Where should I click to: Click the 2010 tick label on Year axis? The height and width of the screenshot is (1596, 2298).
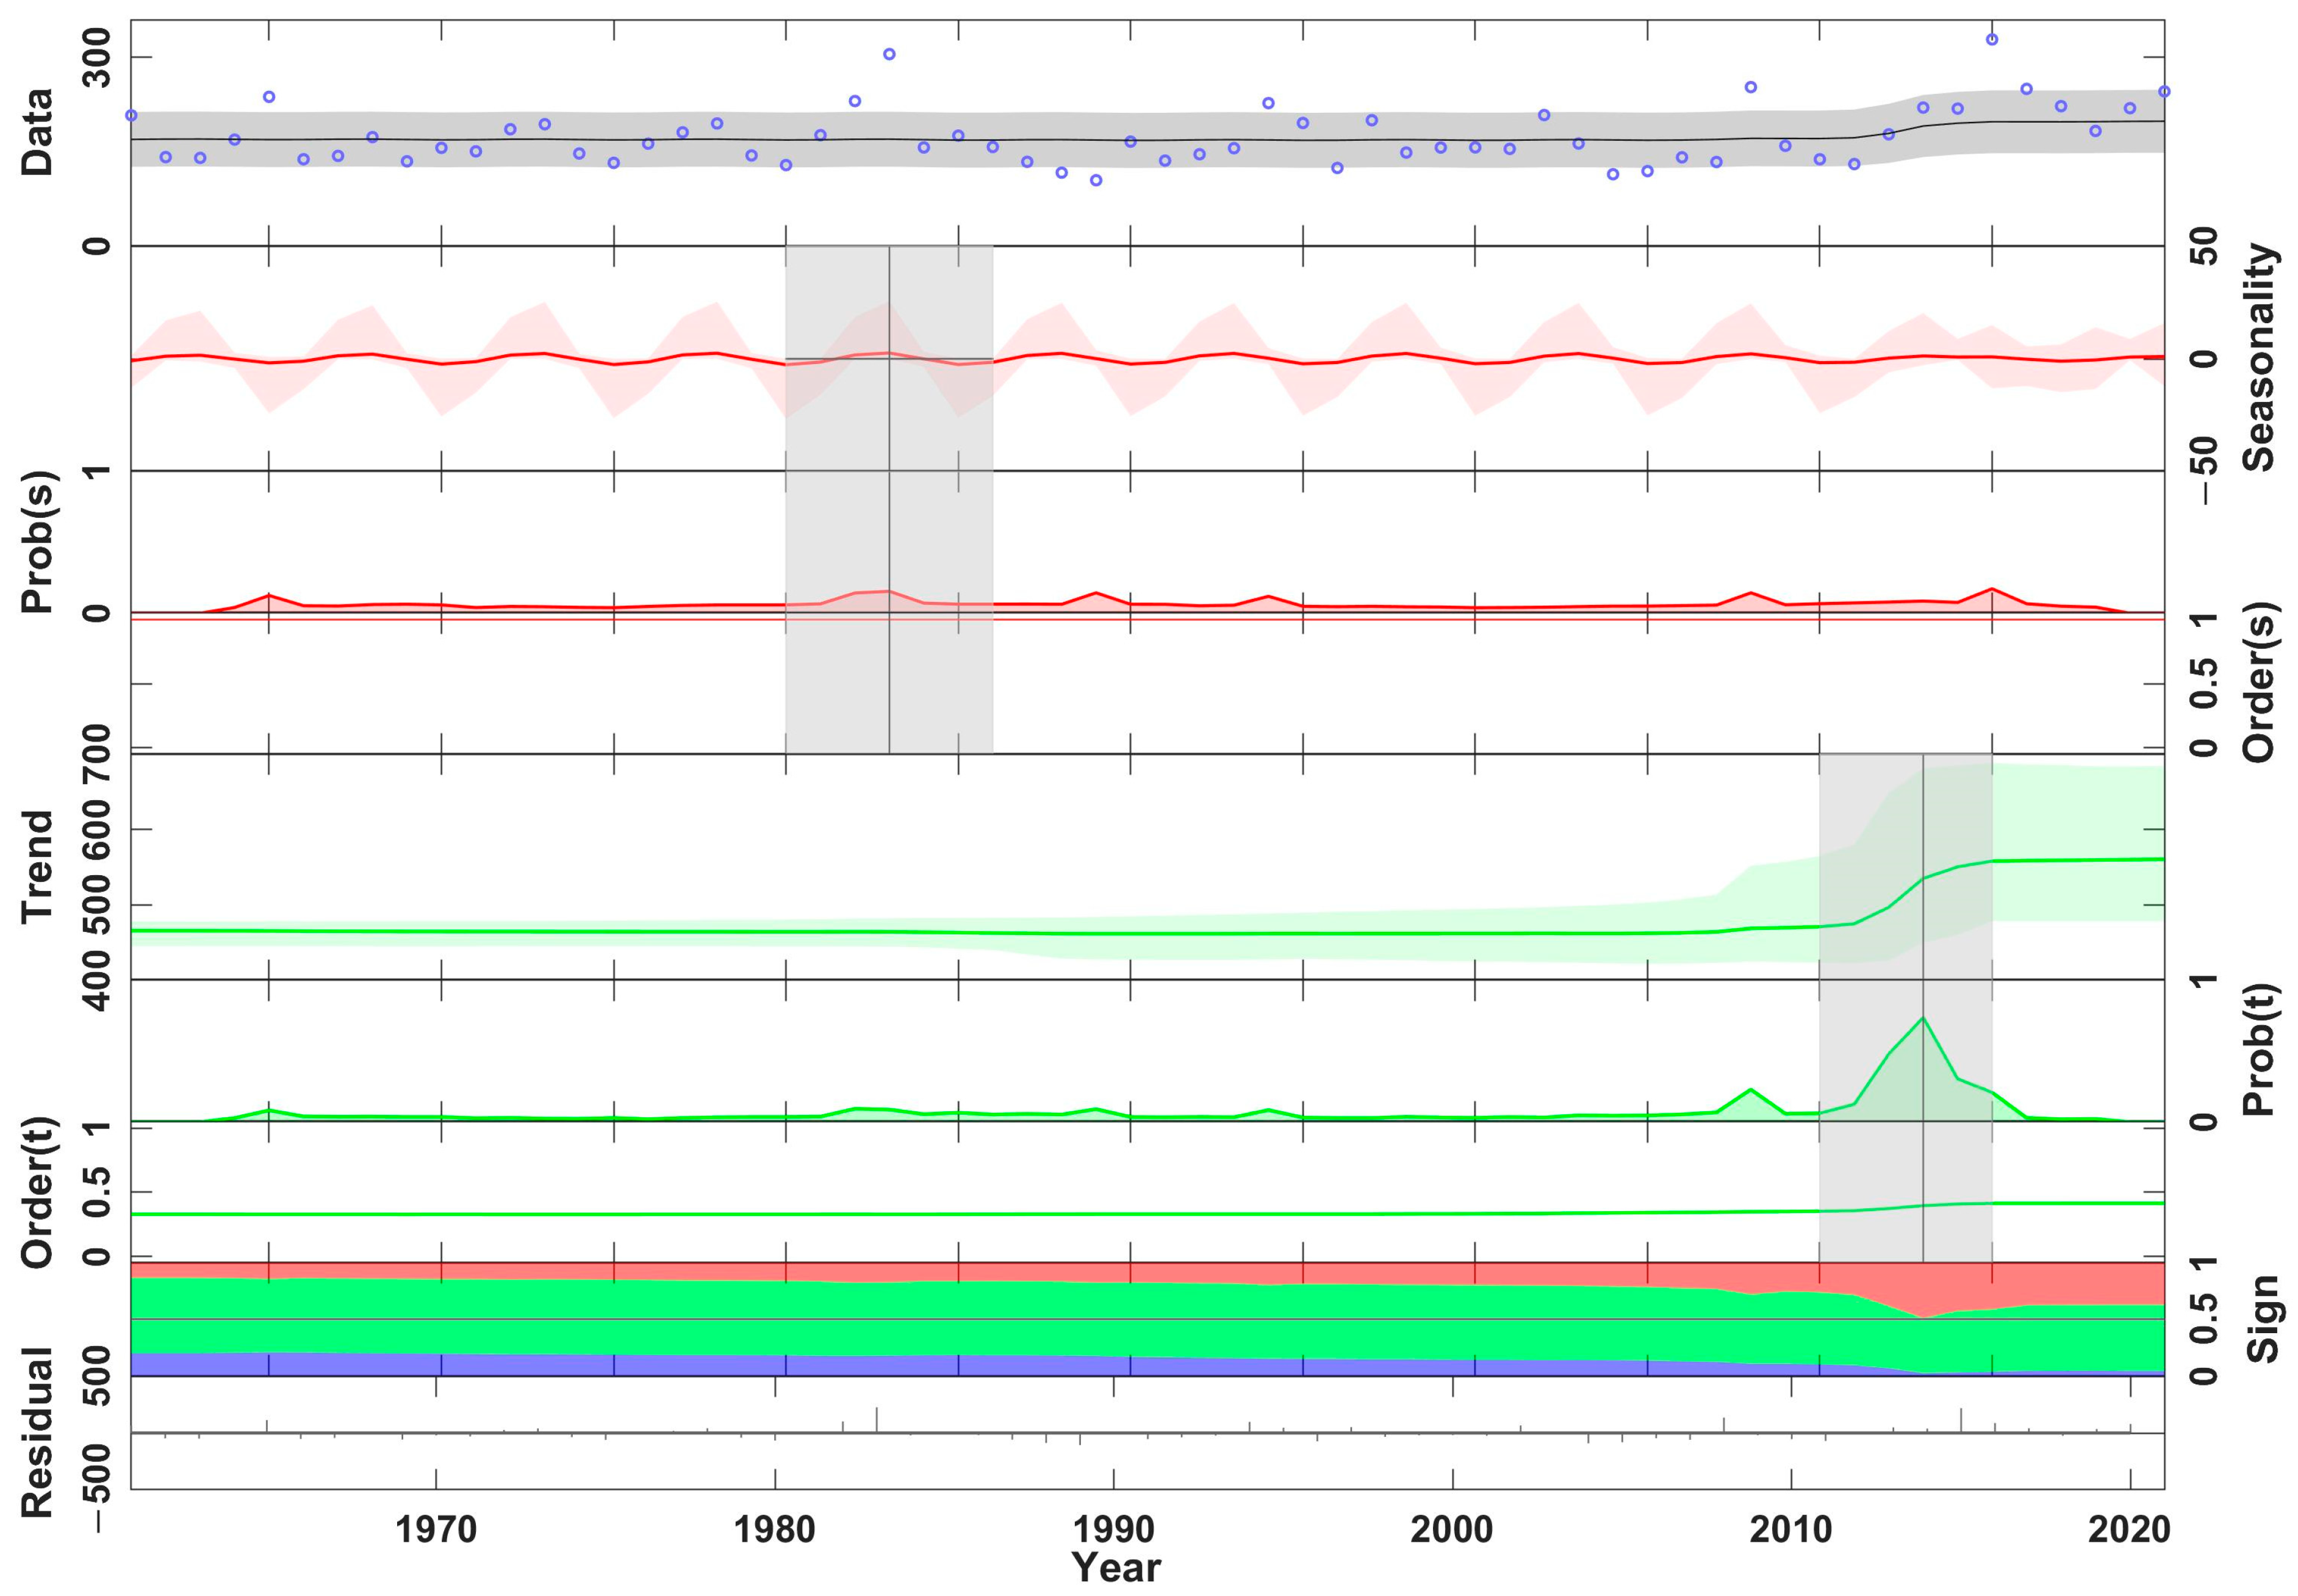(x=1790, y=1530)
